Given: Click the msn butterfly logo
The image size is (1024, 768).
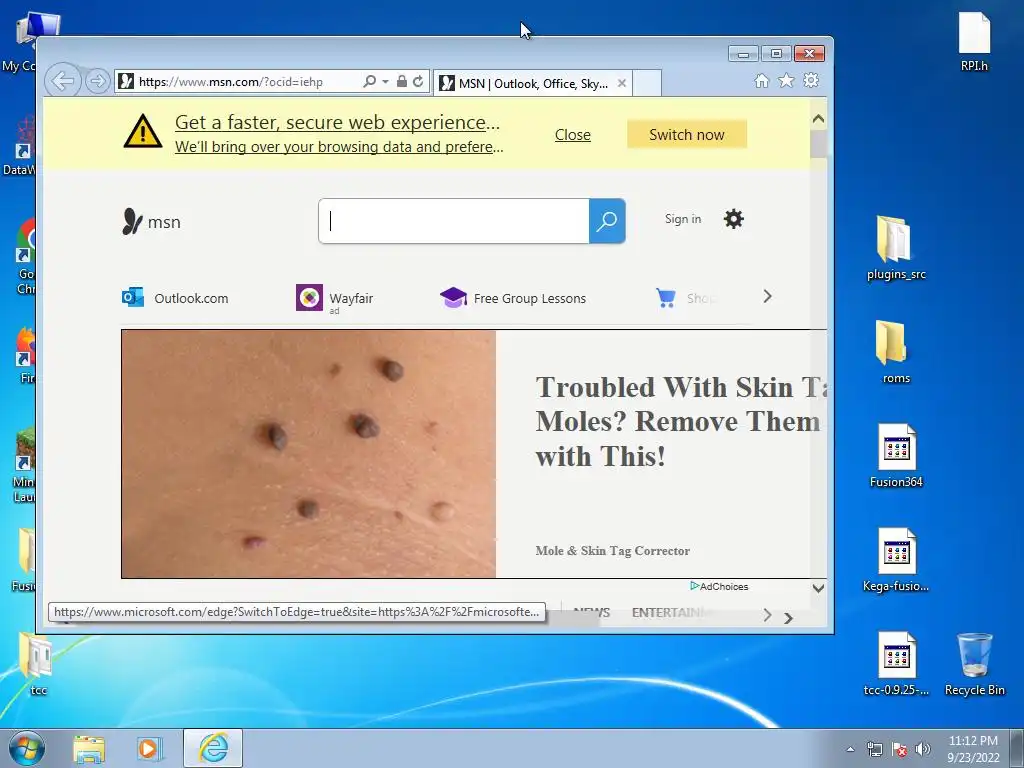Looking at the screenshot, I should click(151, 222).
